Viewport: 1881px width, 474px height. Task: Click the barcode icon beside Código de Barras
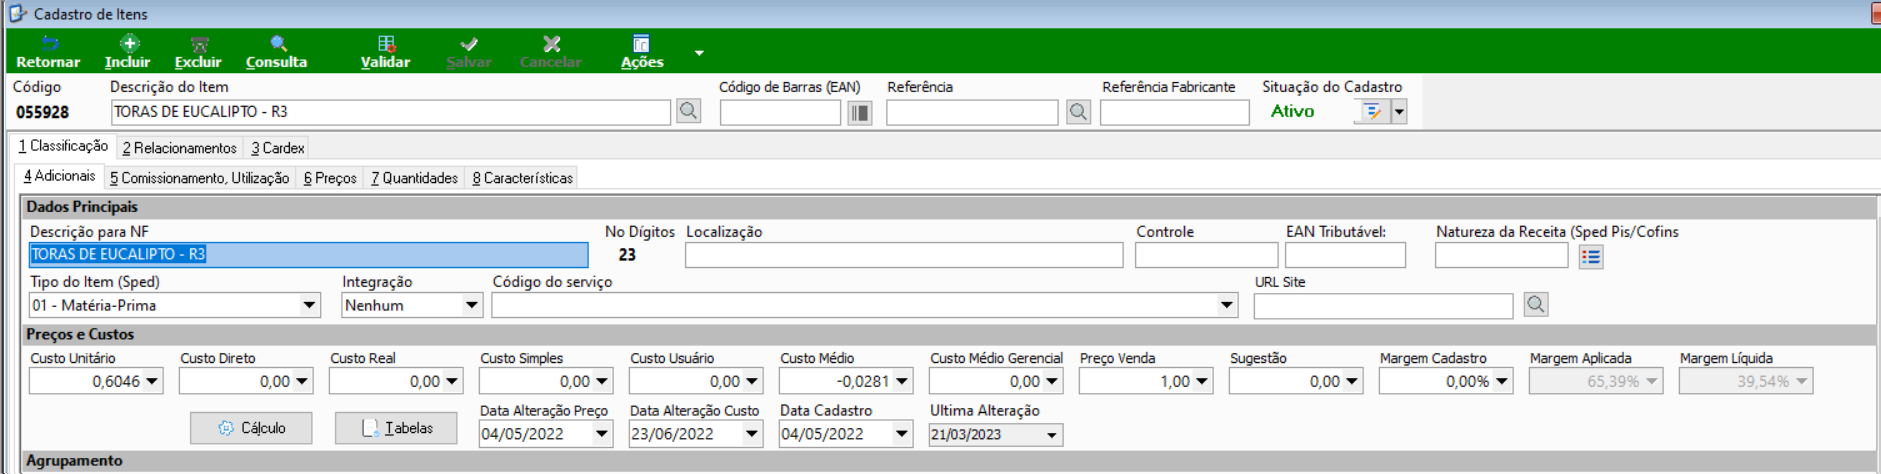point(860,112)
